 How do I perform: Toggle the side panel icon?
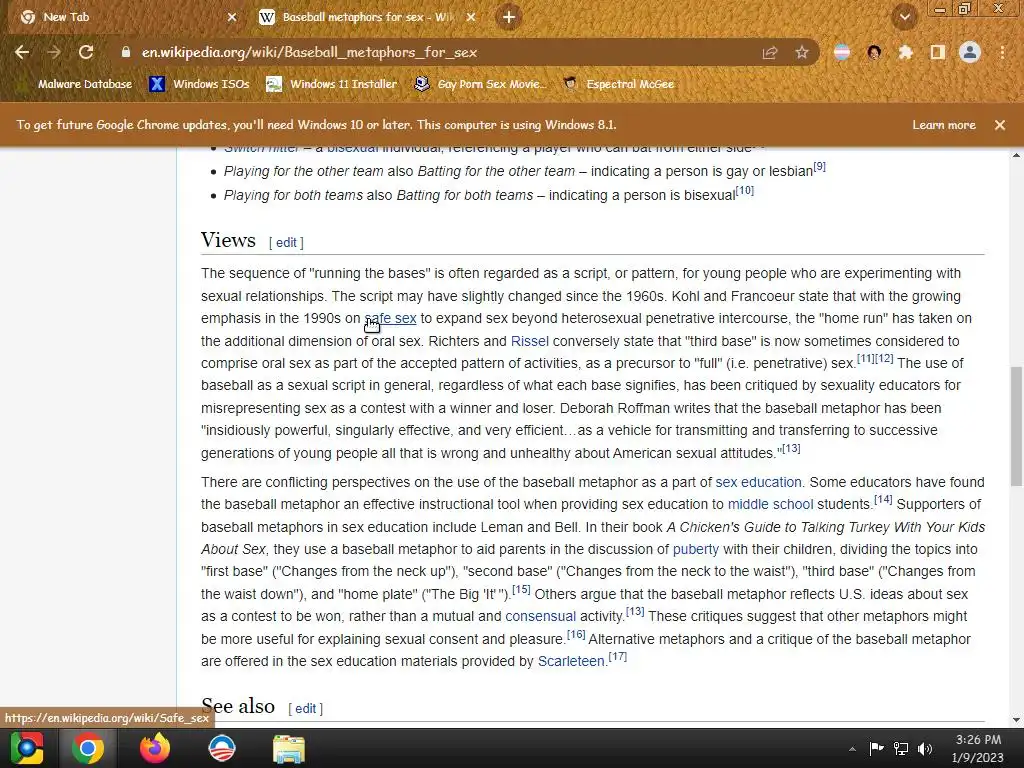(x=938, y=52)
